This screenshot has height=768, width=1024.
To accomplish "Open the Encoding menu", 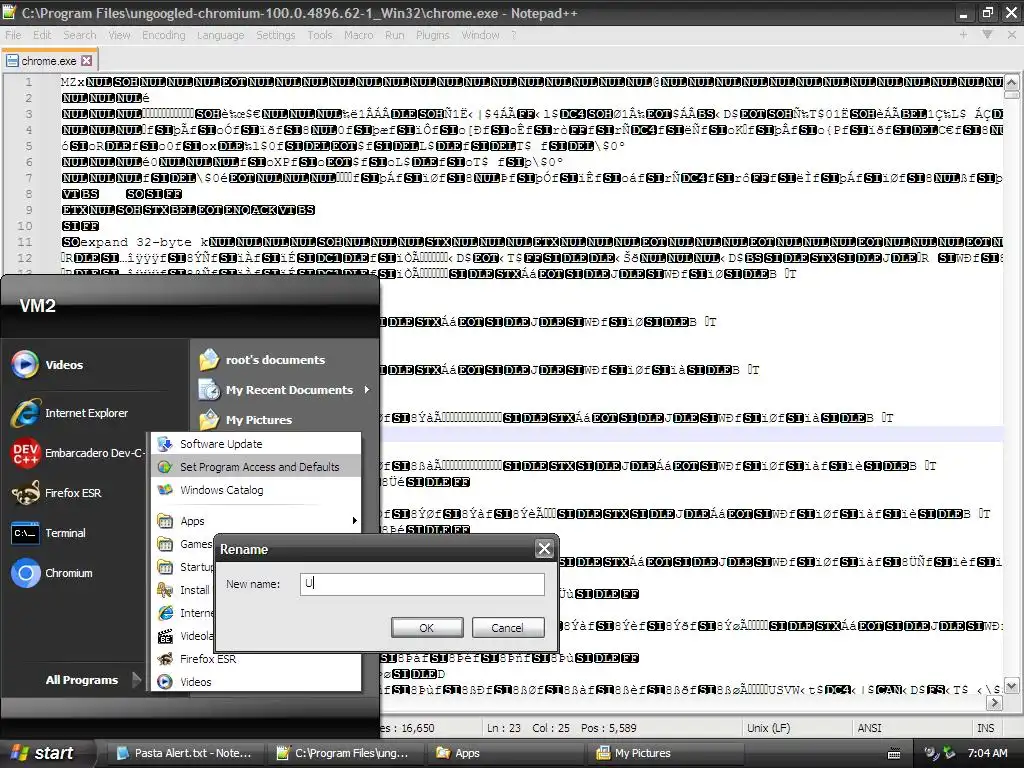I will (163, 35).
